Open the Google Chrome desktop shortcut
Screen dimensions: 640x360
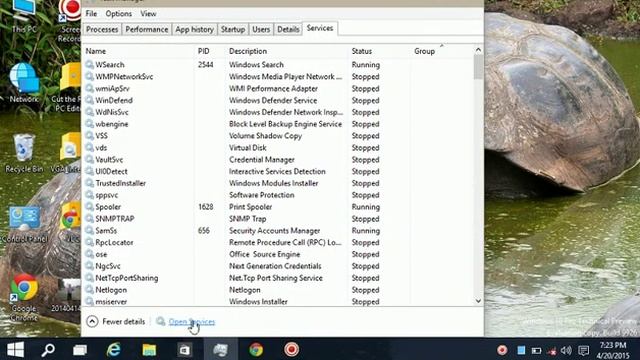click(x=24, y=297)
